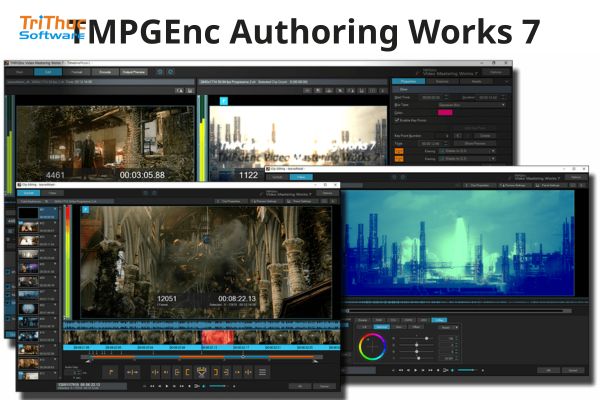Click the red selected range on thumbnail timeline

217,338
